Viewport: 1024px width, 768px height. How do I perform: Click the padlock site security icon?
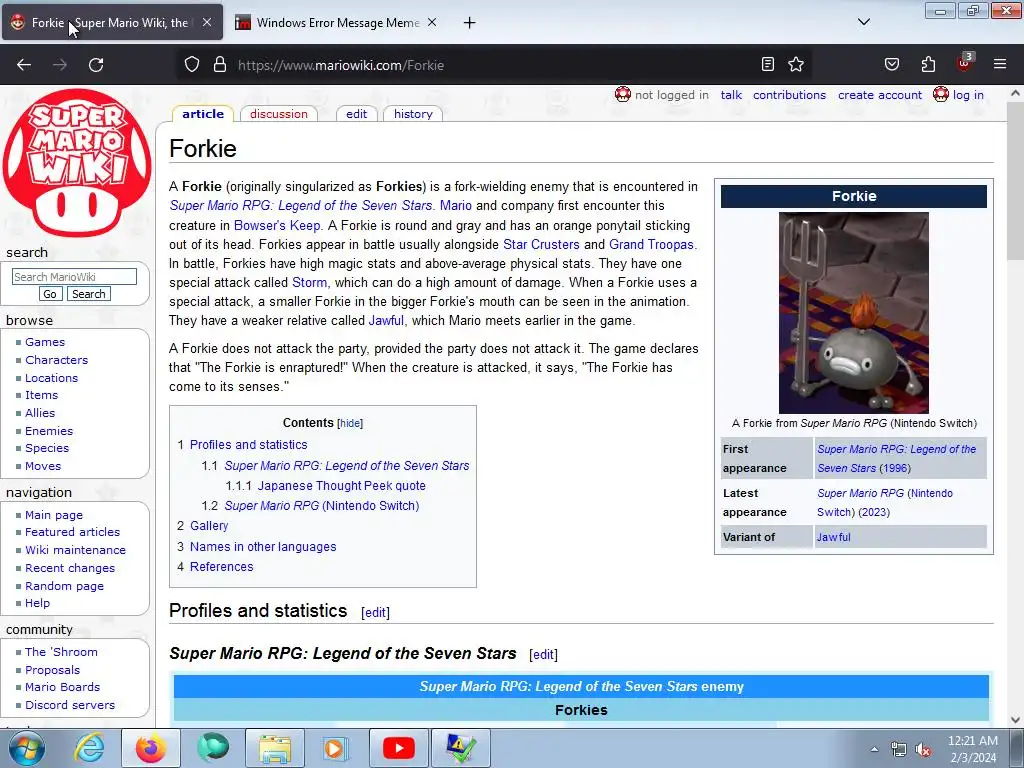pos(220,65)
